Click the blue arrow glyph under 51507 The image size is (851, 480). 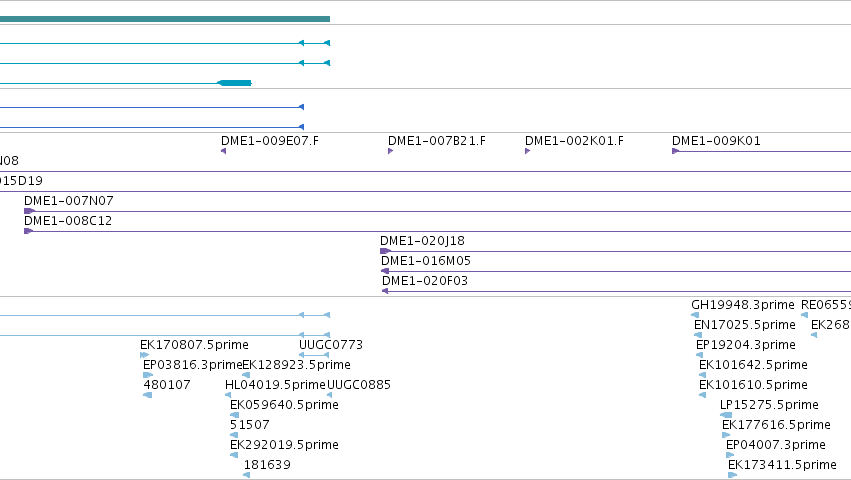coord(234,435)
